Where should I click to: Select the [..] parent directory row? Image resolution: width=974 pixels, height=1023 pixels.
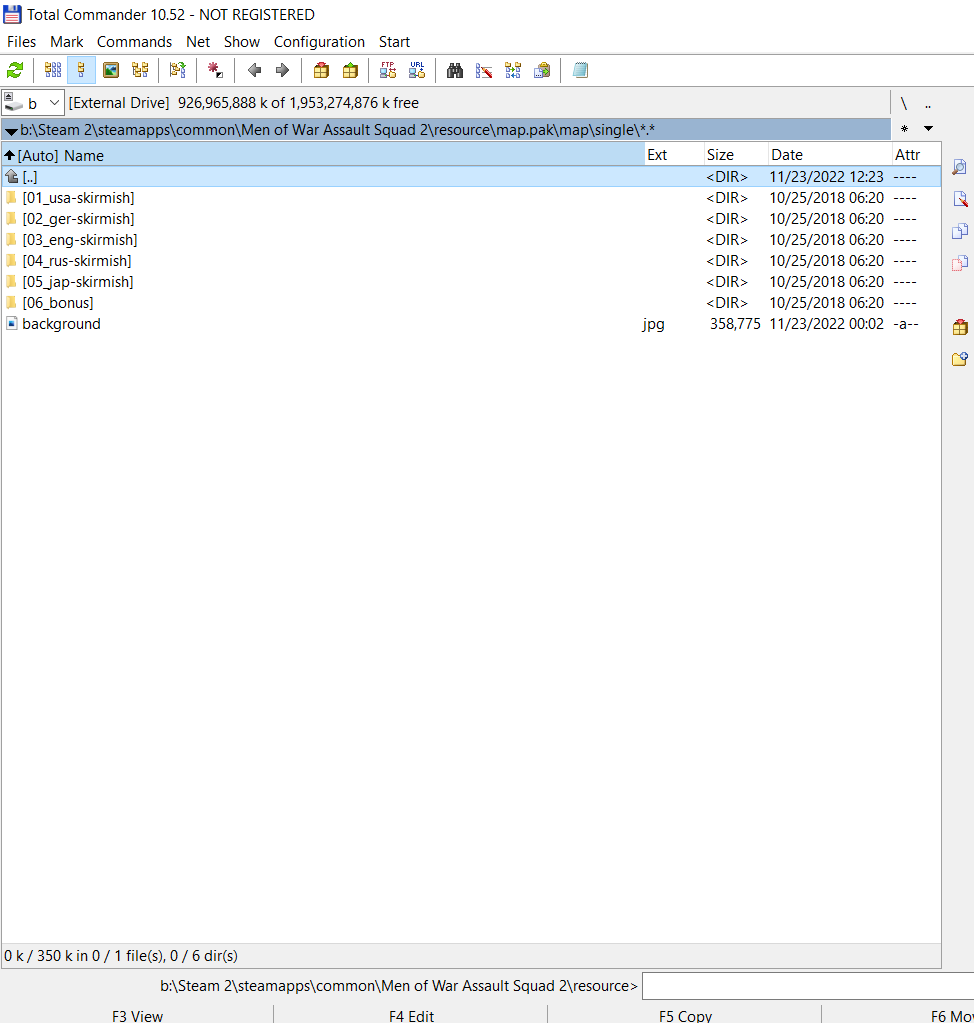pos(471,177)
